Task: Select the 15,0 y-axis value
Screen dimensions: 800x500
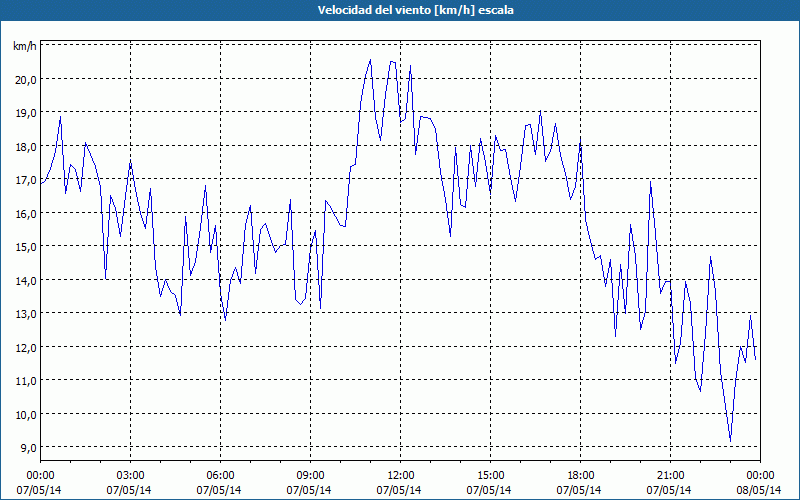Action: point(26,247)
